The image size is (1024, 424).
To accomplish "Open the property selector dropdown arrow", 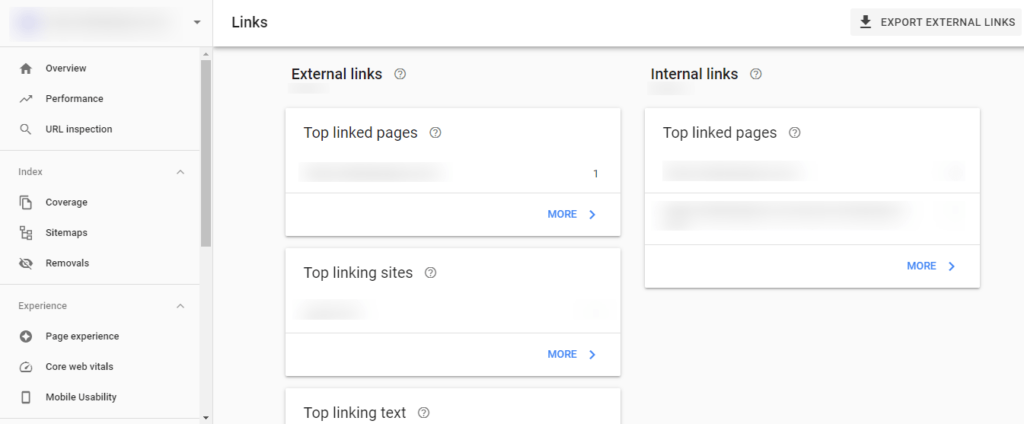I will tap(197, 22).
